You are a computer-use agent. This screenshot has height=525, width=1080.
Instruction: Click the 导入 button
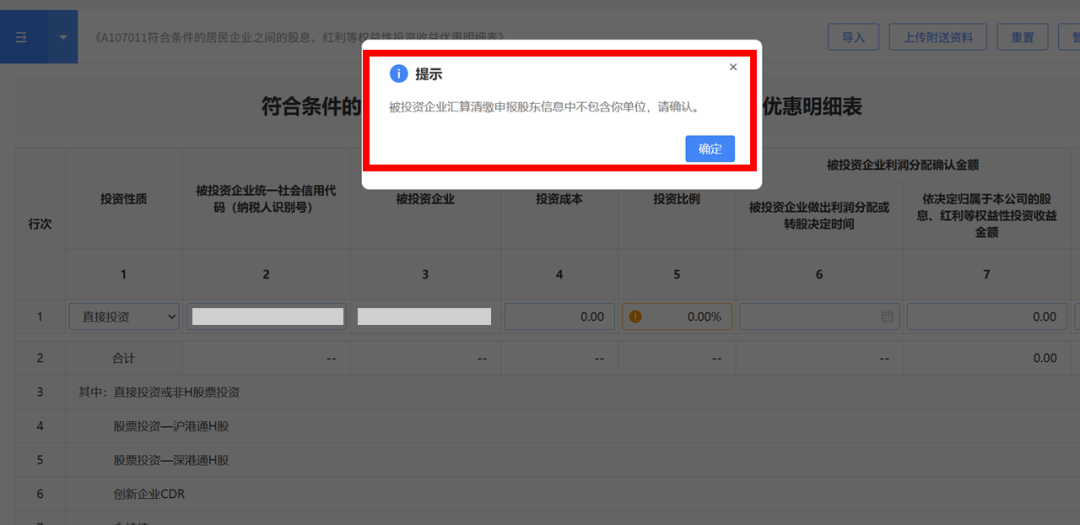click(853, 37)
